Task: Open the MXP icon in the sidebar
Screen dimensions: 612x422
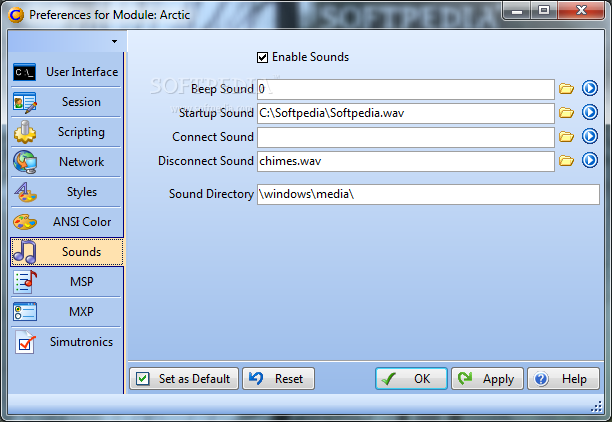Action: pyautogui.click(x=25, y=312)
